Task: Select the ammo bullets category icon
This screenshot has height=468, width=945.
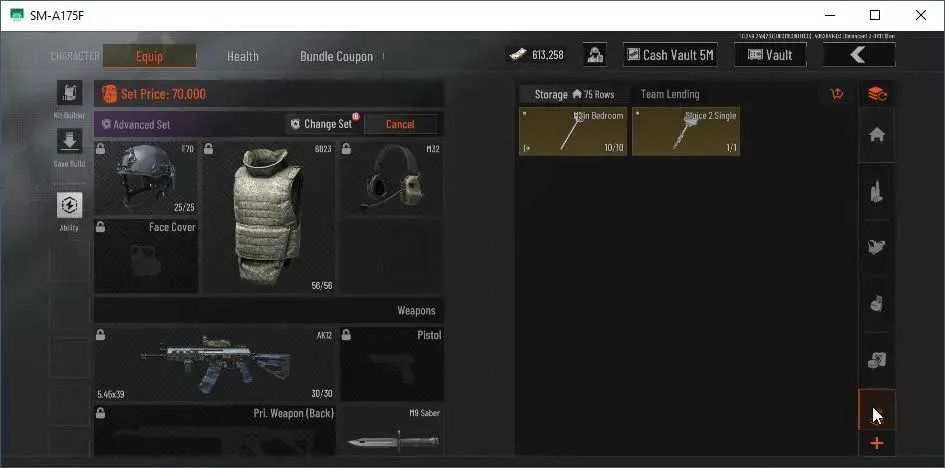Action: 877,192
